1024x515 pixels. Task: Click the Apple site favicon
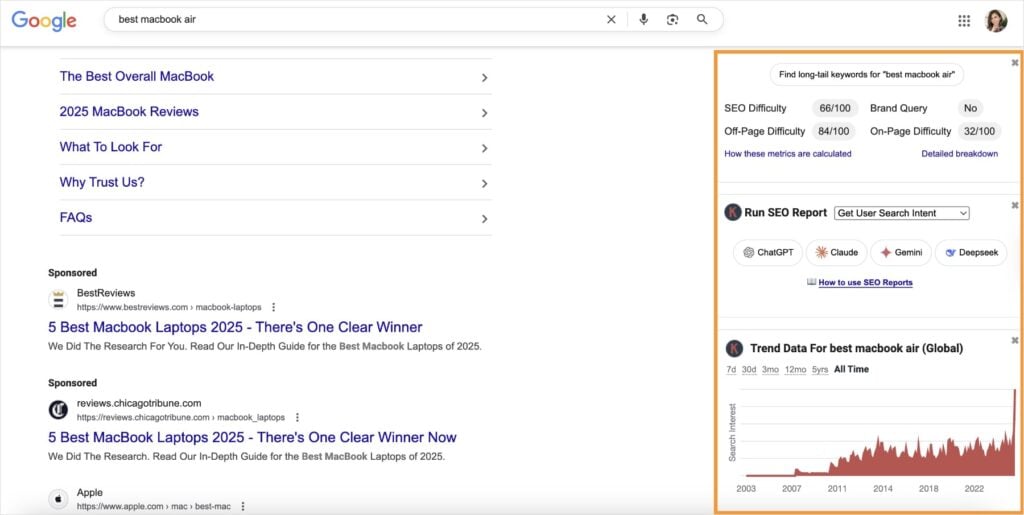click(58, 499)
